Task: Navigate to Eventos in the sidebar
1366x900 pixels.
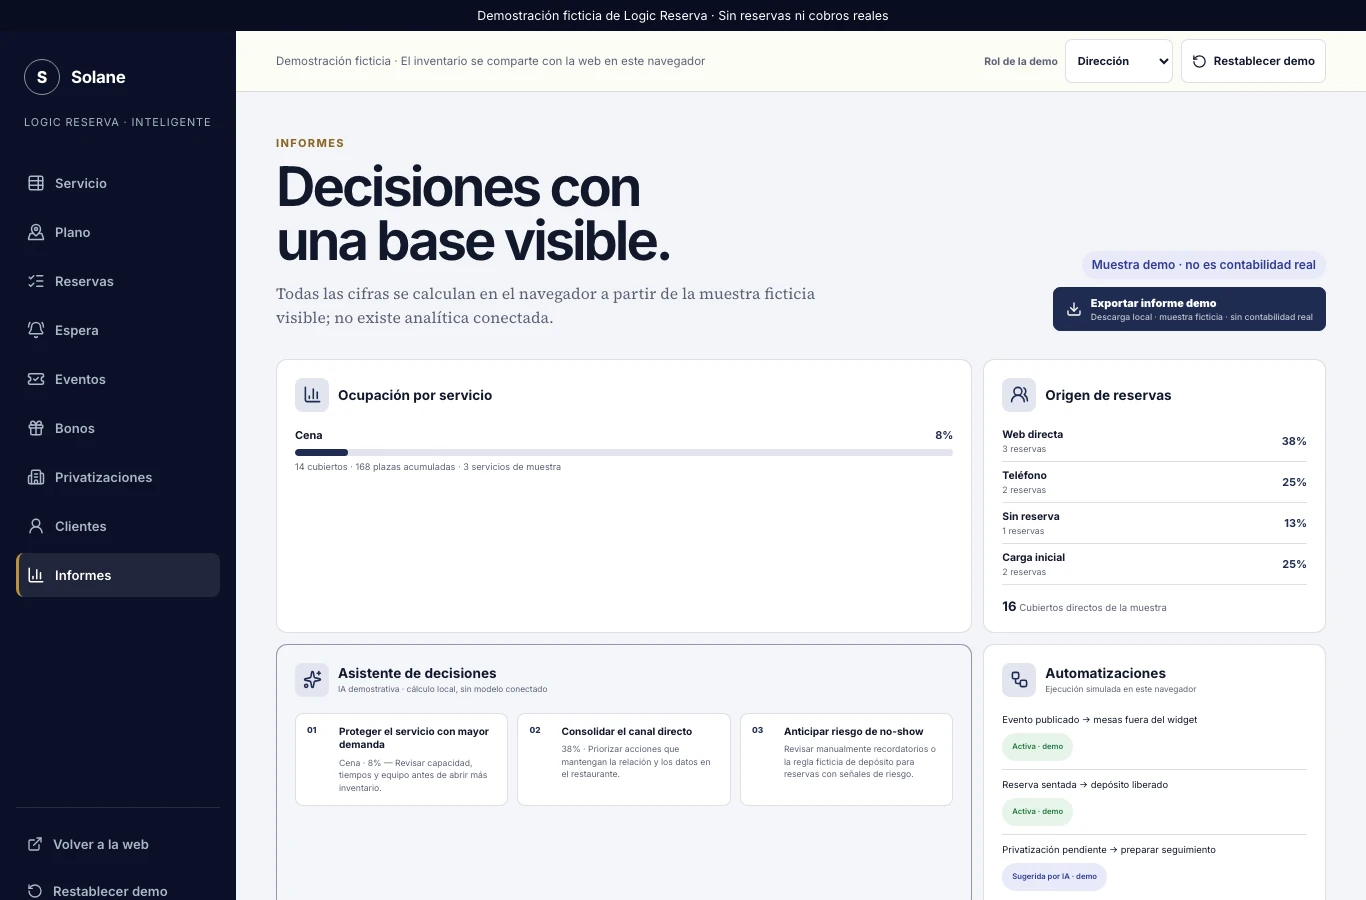Action: (x=118, y=379)
